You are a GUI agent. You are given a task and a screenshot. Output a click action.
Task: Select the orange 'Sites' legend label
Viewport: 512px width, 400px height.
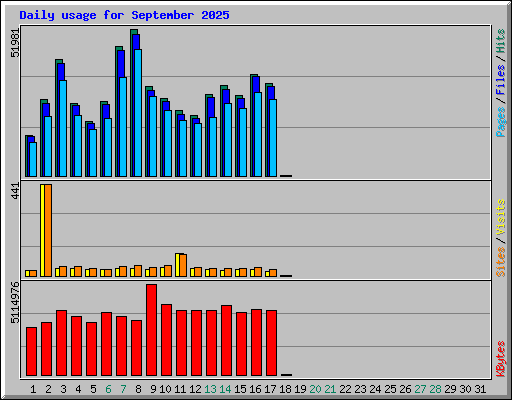coord(500,262)
